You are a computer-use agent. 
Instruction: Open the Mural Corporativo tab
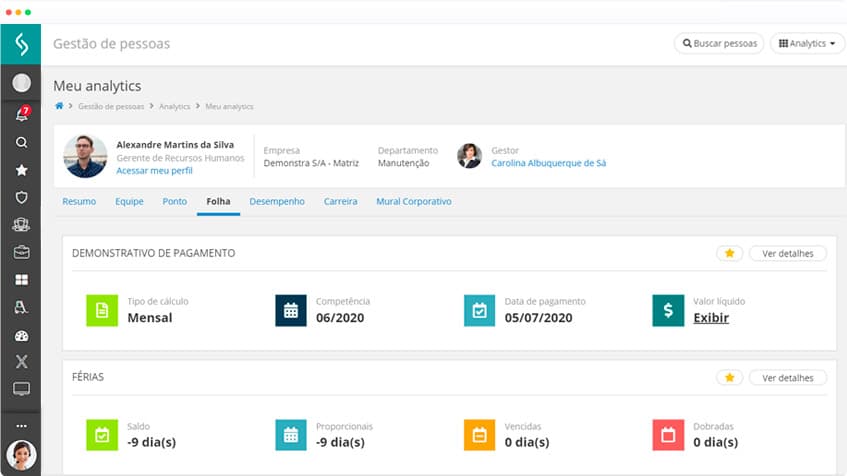coord(413,201)
